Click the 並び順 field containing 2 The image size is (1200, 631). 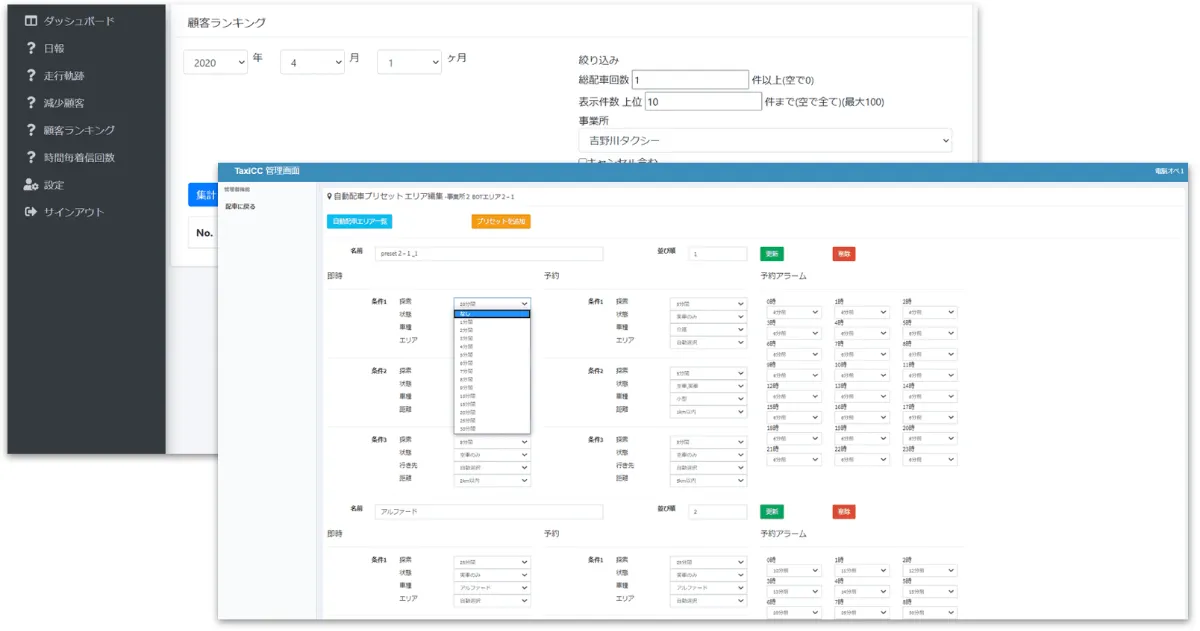click(x=718, y=511)
